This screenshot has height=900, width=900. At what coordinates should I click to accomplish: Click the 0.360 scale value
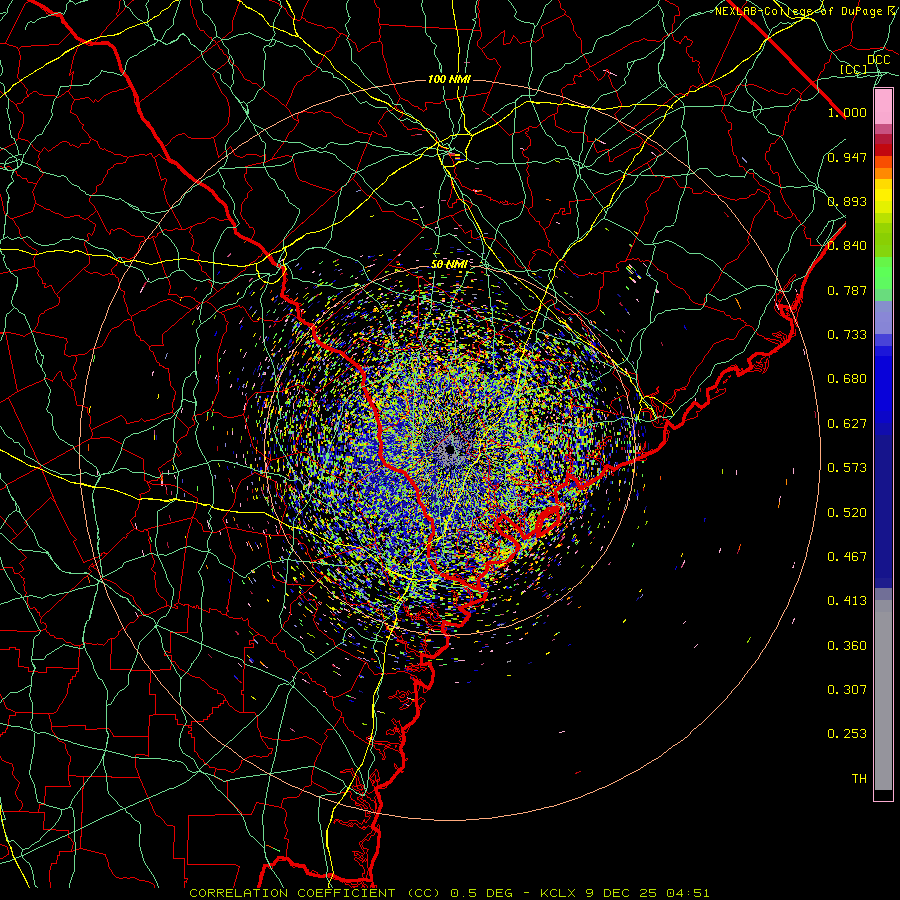(x=847, y=646)
